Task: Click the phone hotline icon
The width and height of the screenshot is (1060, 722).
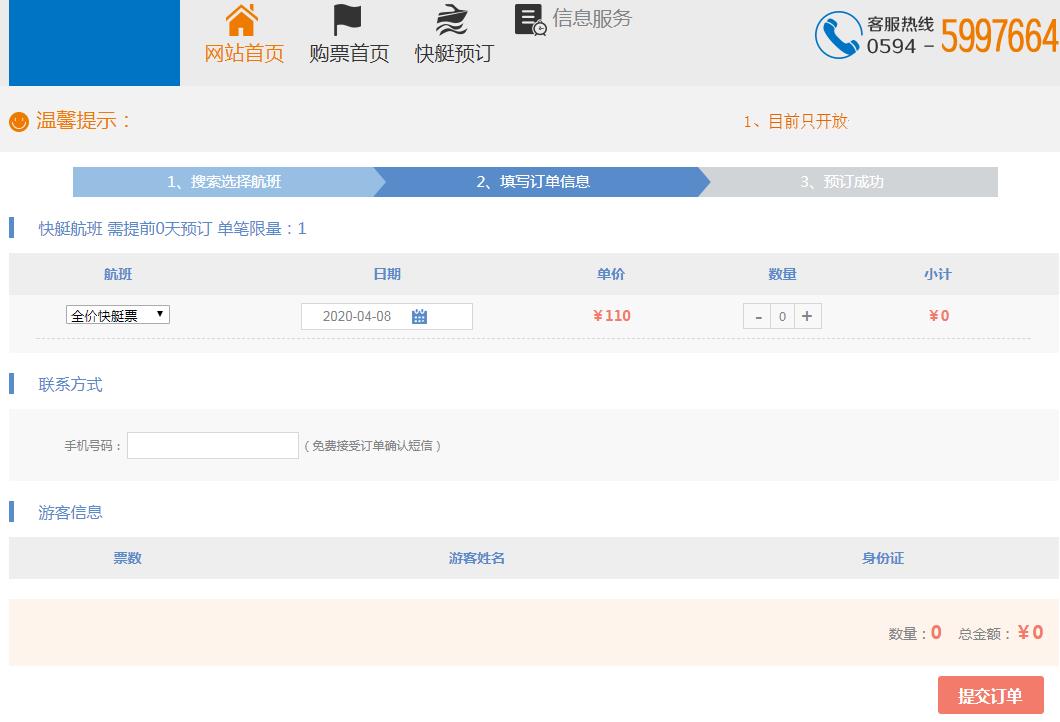Action: pyautogui.click(x=838, y=35)
